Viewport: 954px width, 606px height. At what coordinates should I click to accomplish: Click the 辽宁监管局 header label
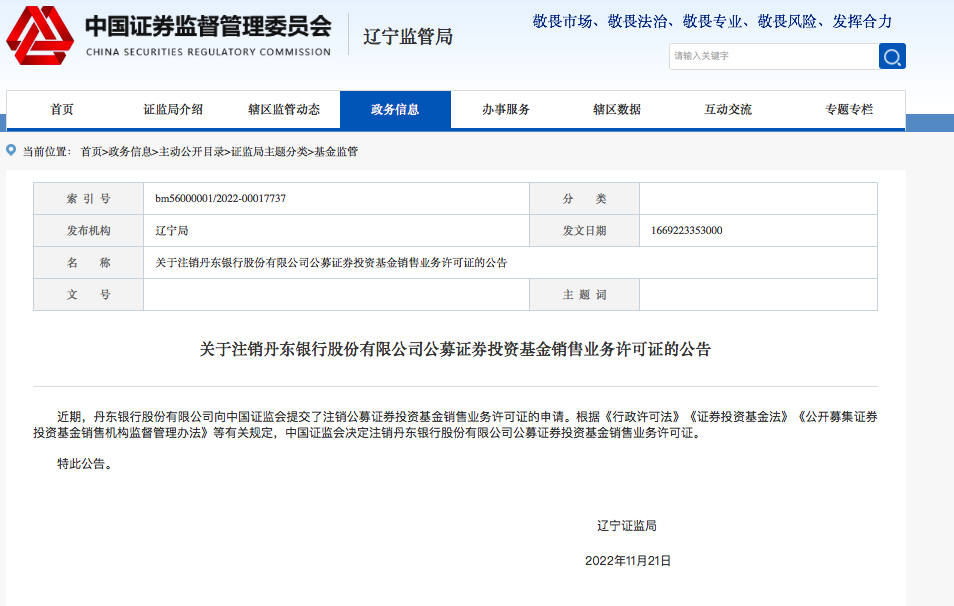pos(408,37)
